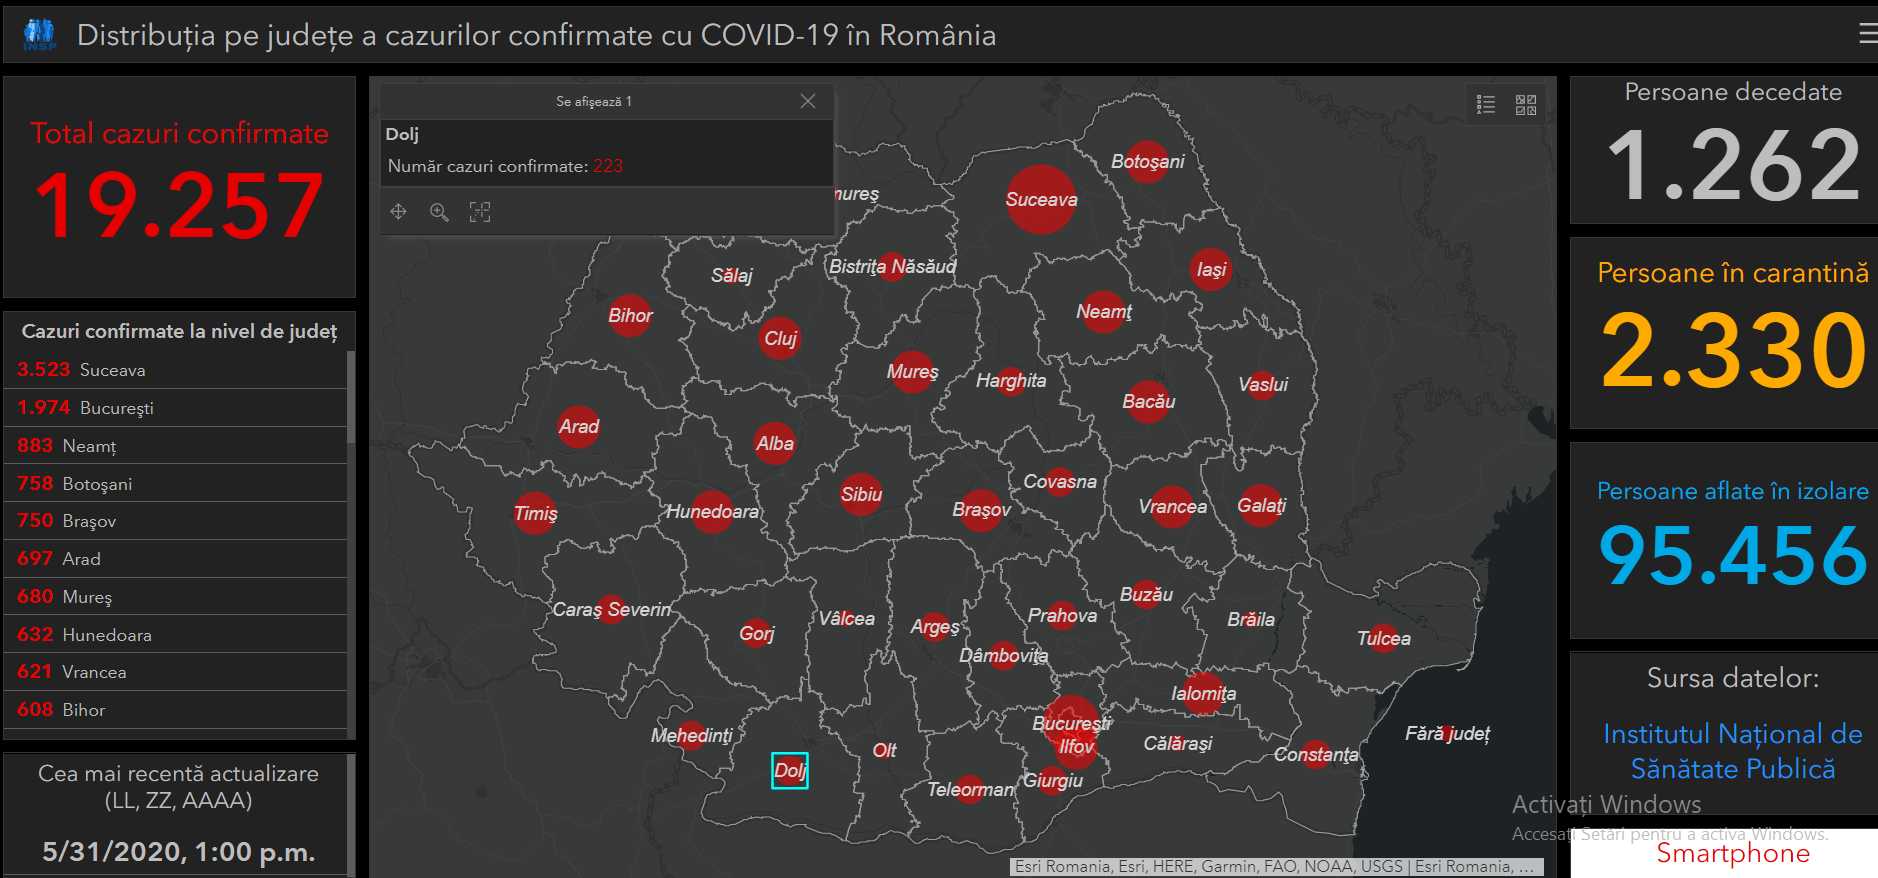Image resolution: width=1878 pixels, height=878 pixels.
Task: Select the Dolj marker highlighted in cyan
Action: [789, 770]
